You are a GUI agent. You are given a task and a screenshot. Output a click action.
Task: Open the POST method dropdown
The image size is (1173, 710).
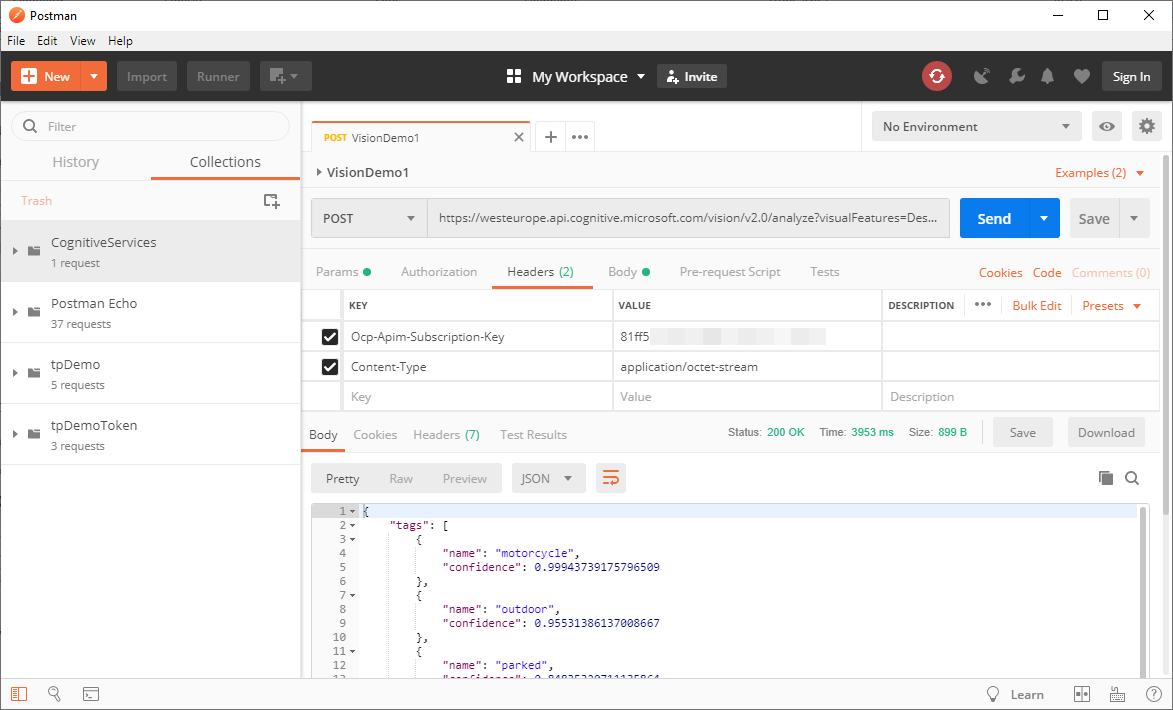368,219
